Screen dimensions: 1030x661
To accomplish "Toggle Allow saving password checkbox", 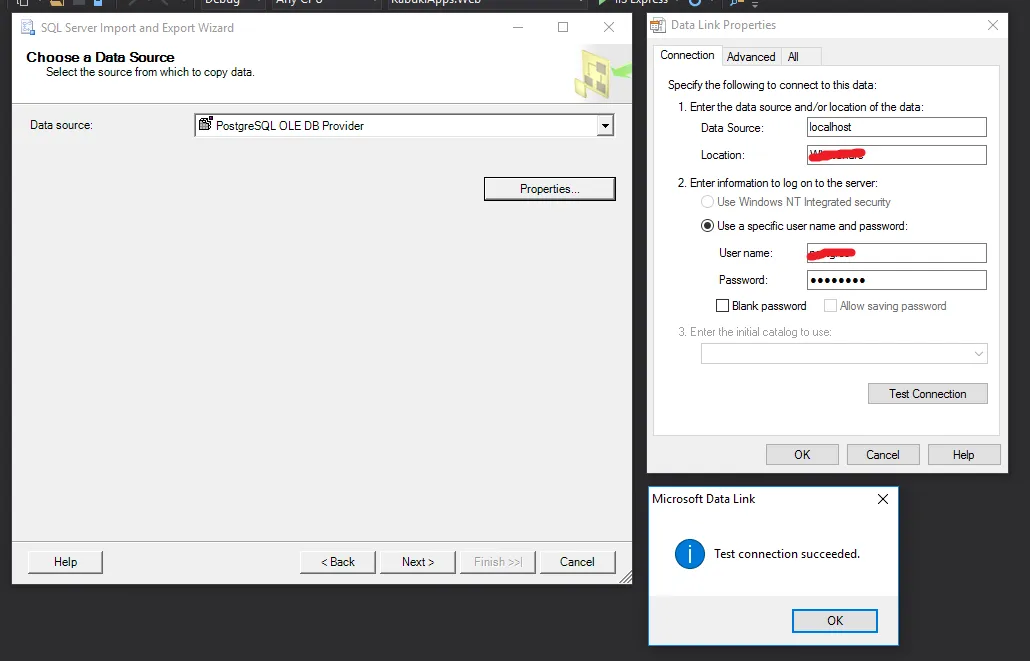I will coord(830,306).
